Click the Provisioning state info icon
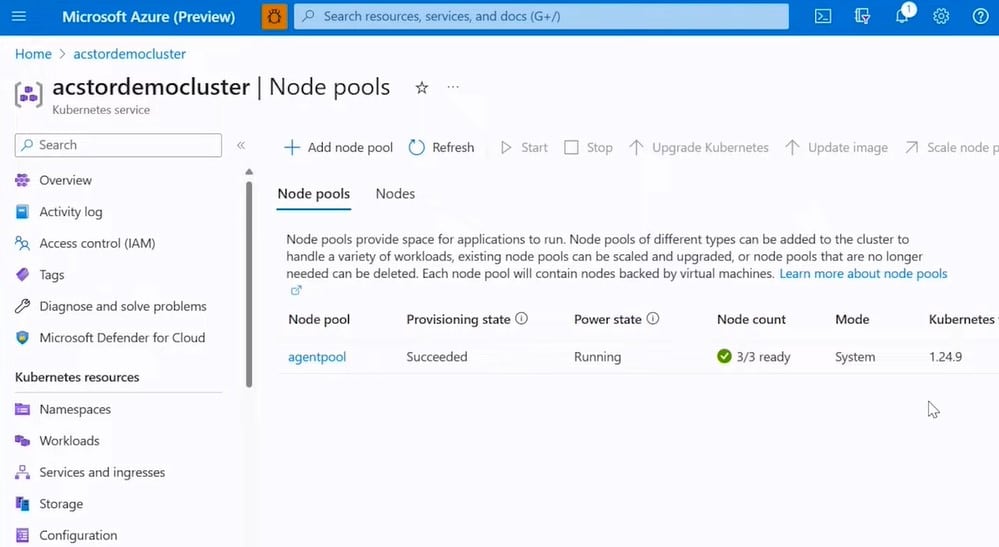 [521, 318]
